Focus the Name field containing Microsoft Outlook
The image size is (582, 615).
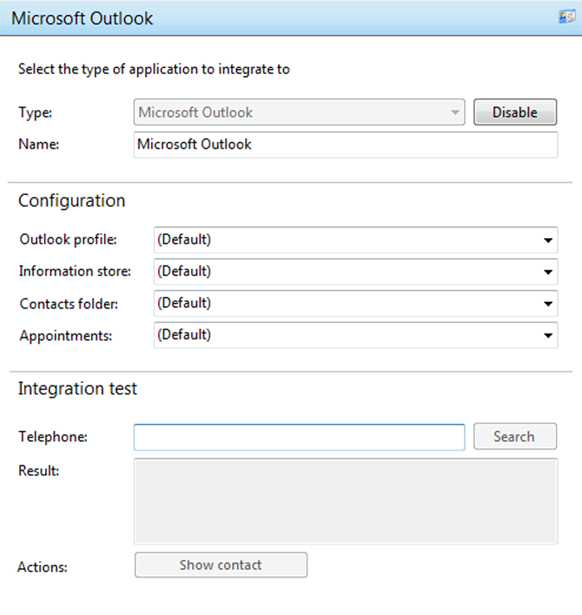click(346, 145)
